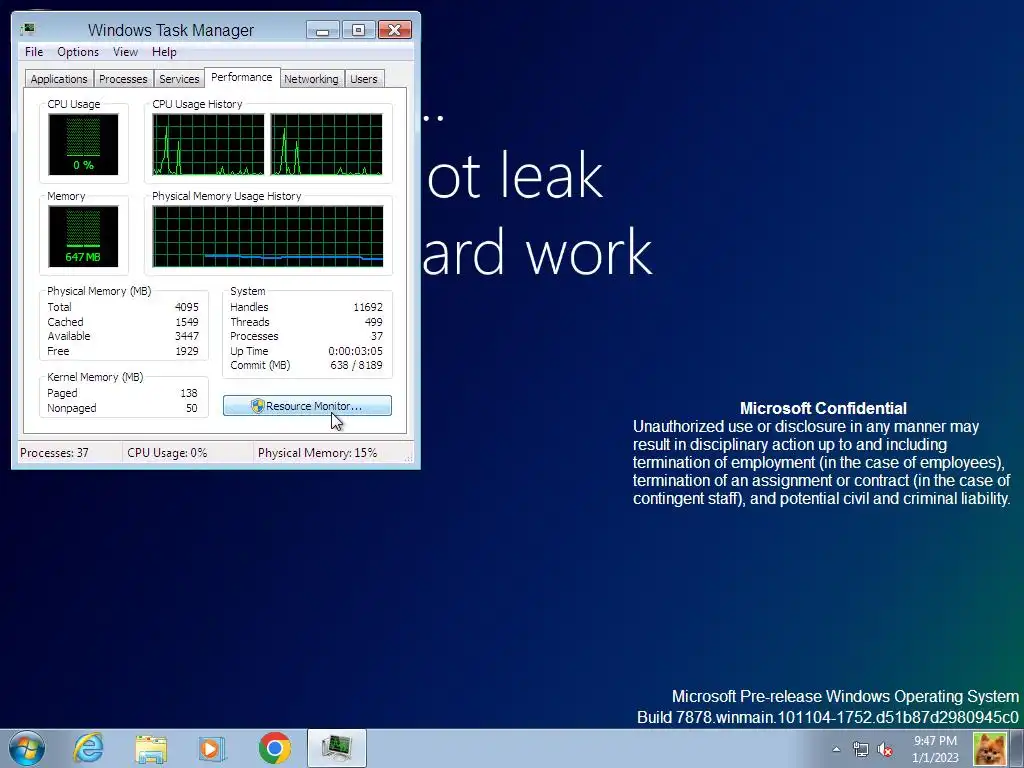Viewport: 1024px width, 768px height.
Task: Click the Available value 3447
Action: tap(187, 336)
